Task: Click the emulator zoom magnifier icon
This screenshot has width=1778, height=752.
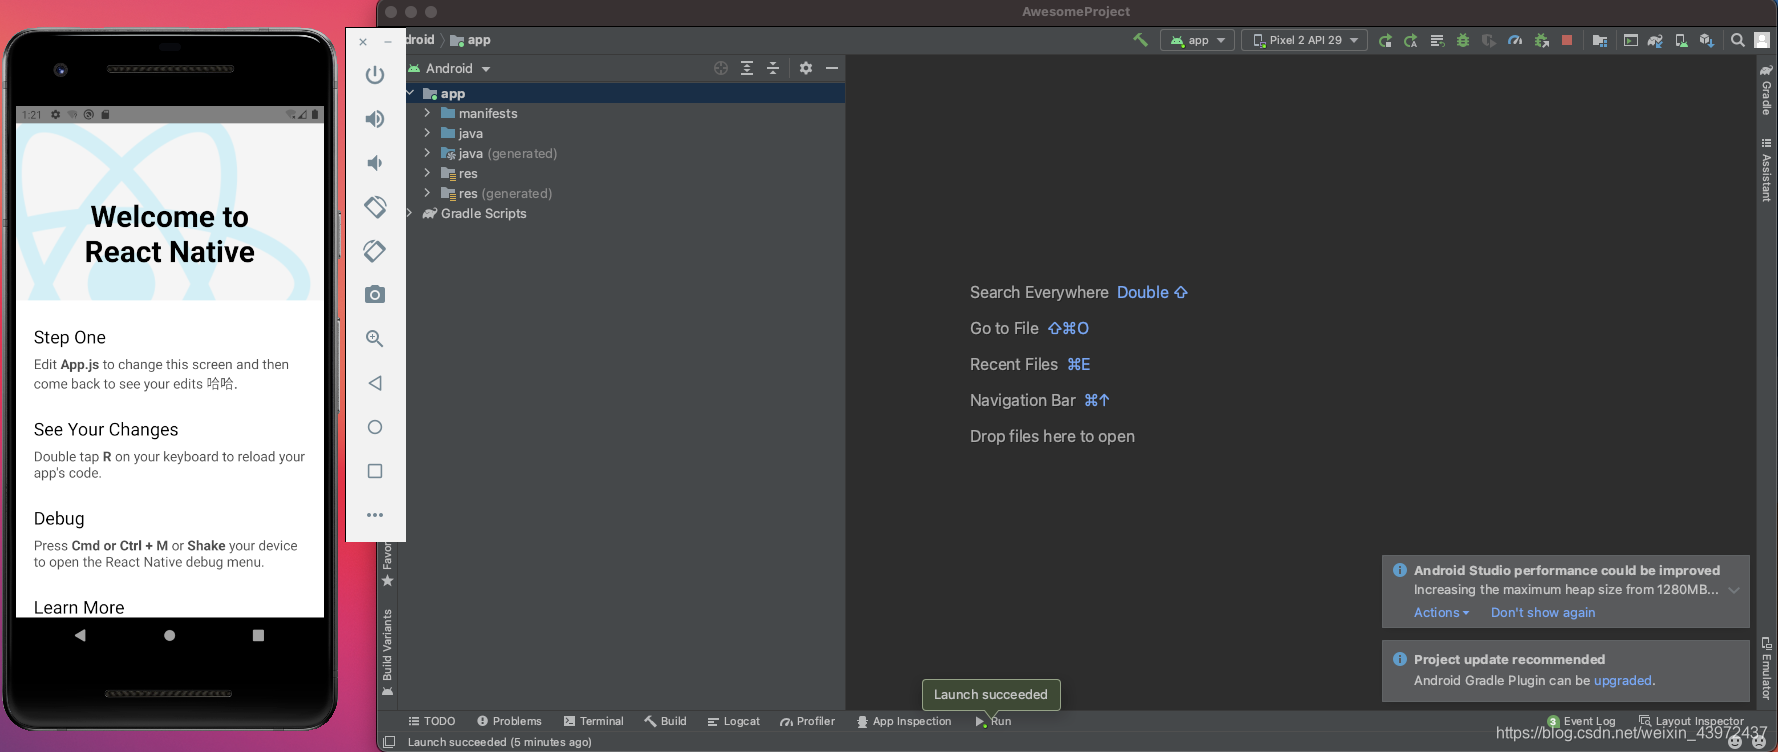Action: tap(375, 339)
